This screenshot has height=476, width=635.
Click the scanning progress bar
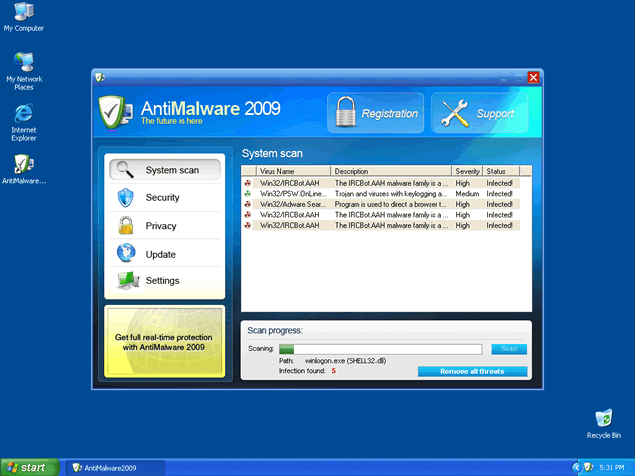(x=380, y=349)
